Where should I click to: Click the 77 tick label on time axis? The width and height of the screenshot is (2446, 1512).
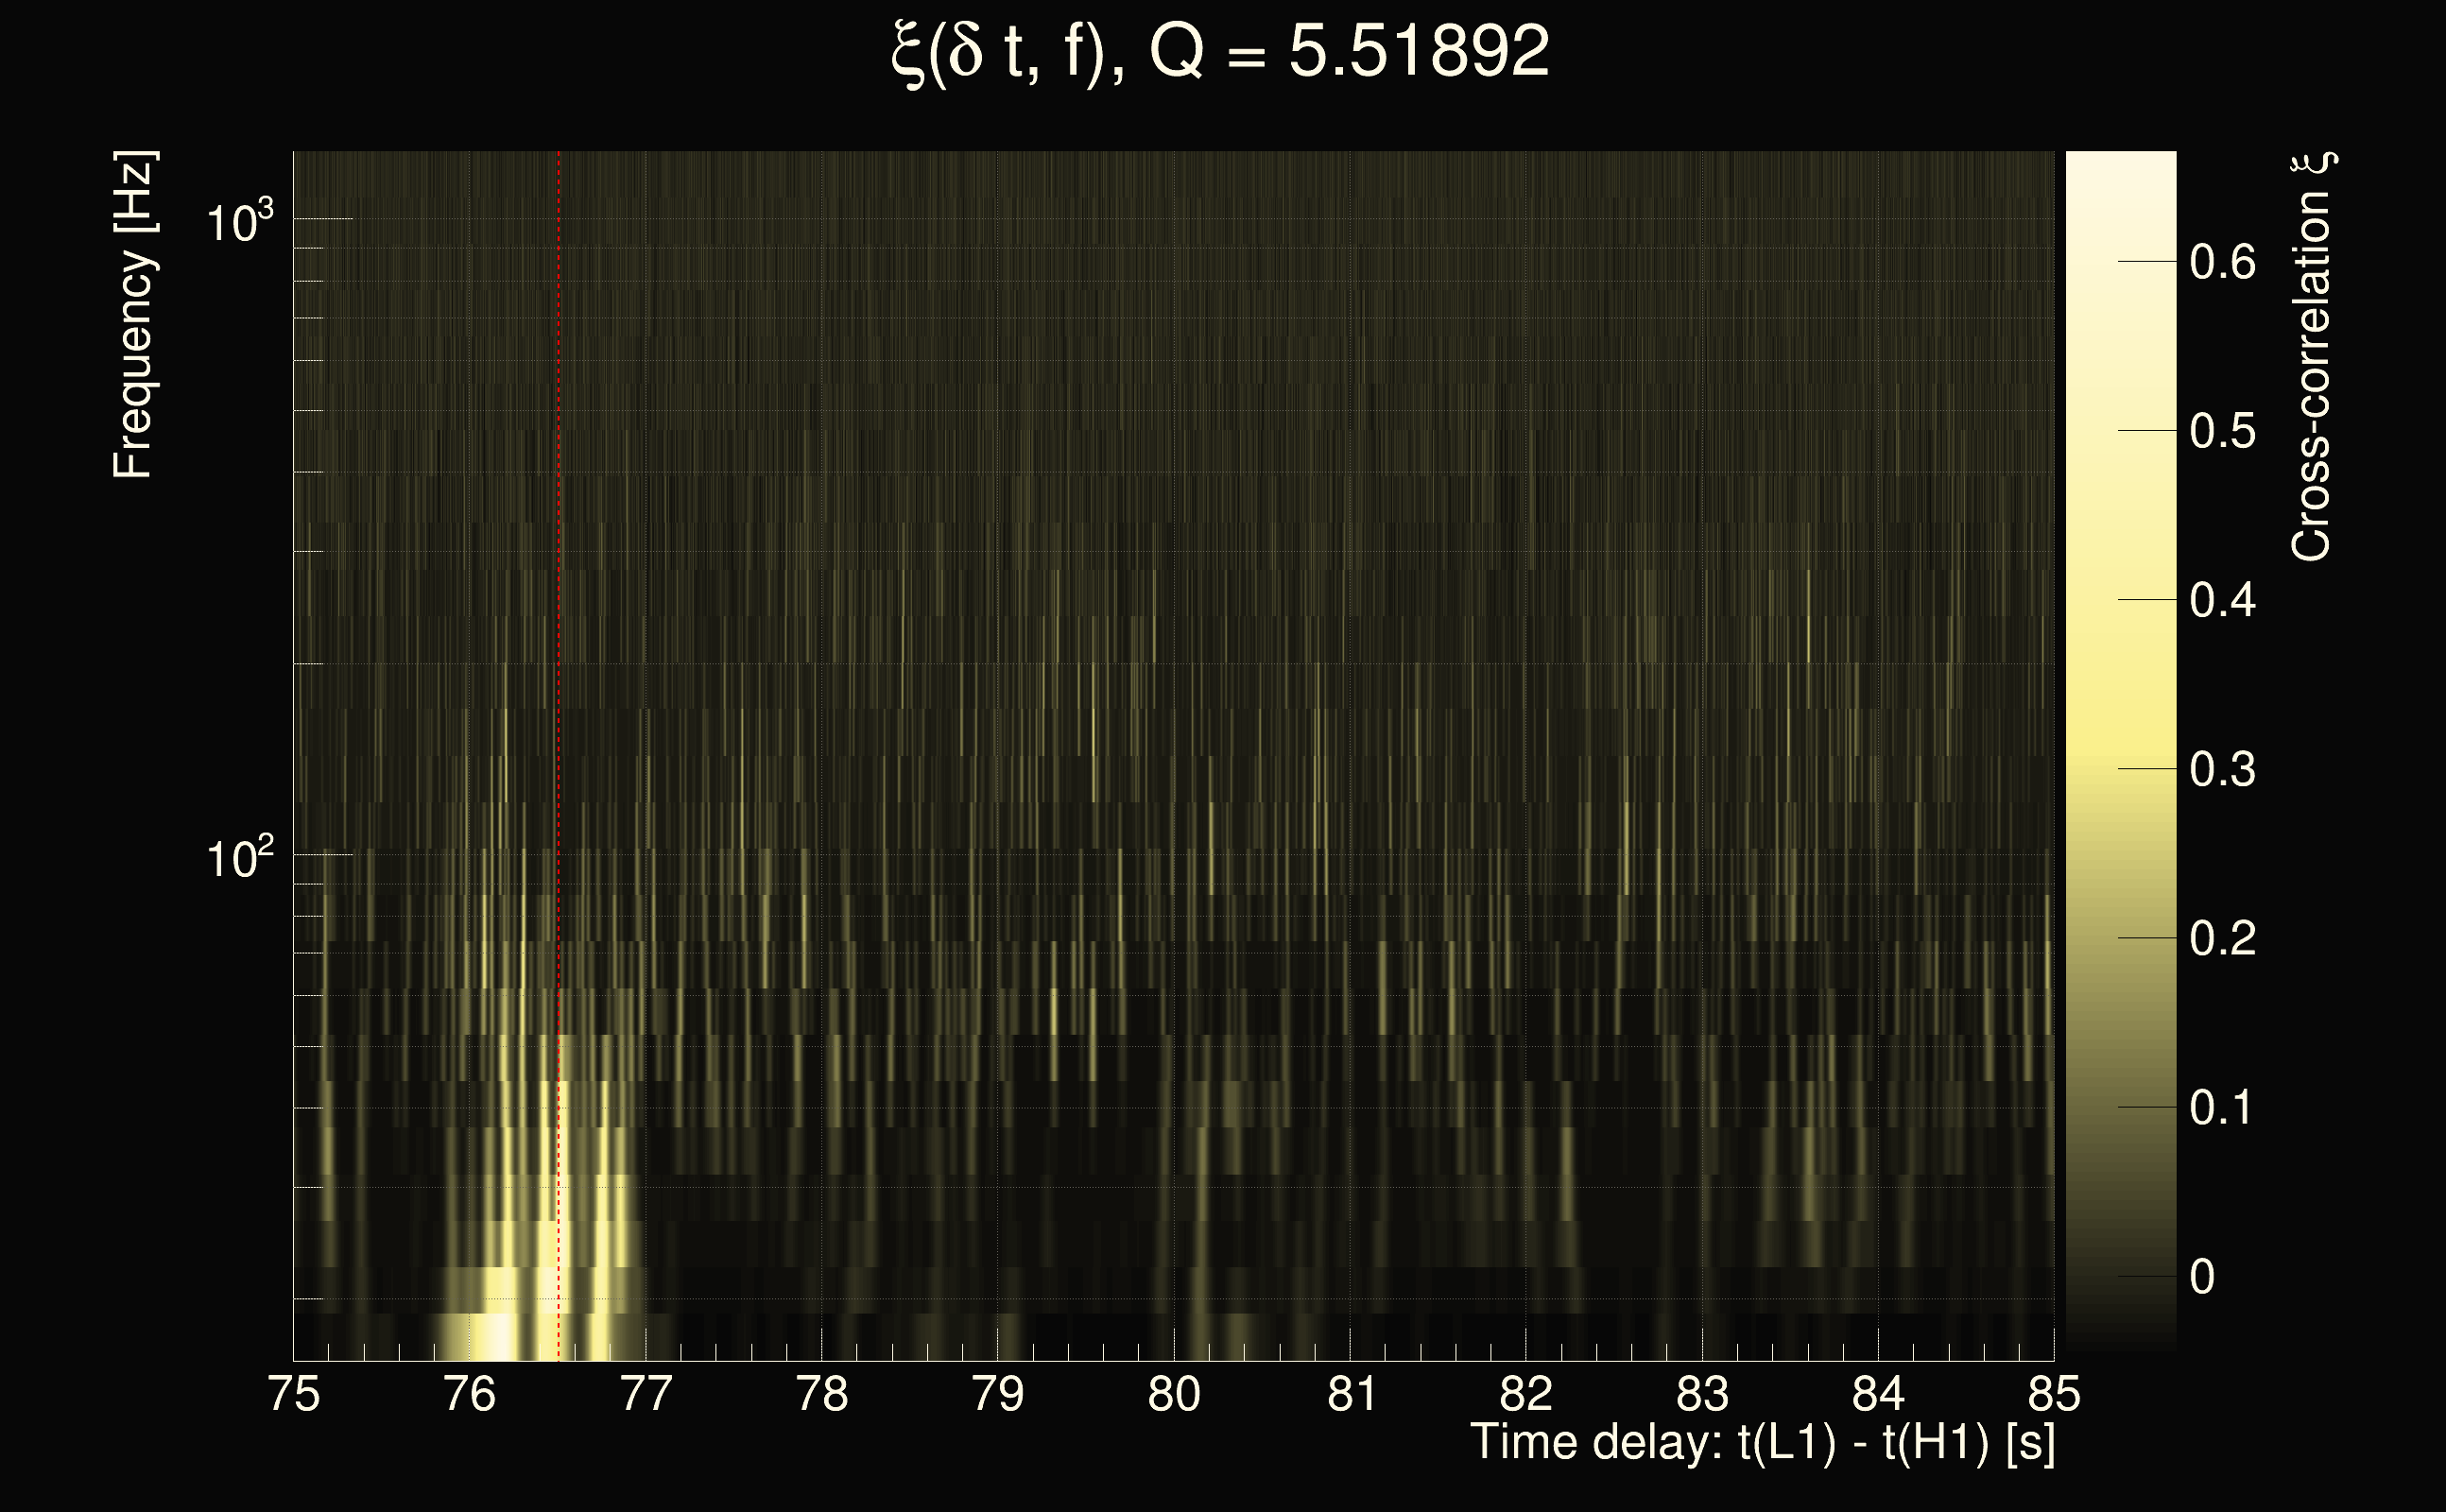tap(646, 1394)
